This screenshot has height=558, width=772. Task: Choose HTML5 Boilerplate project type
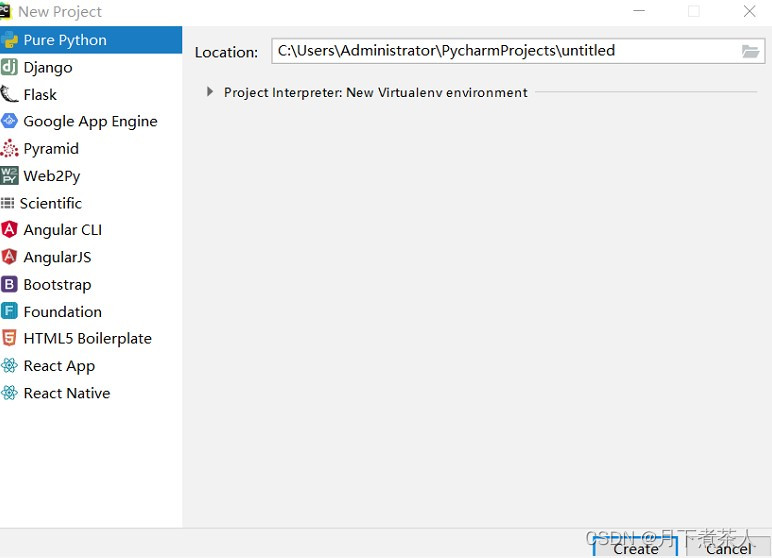[91, 338]
